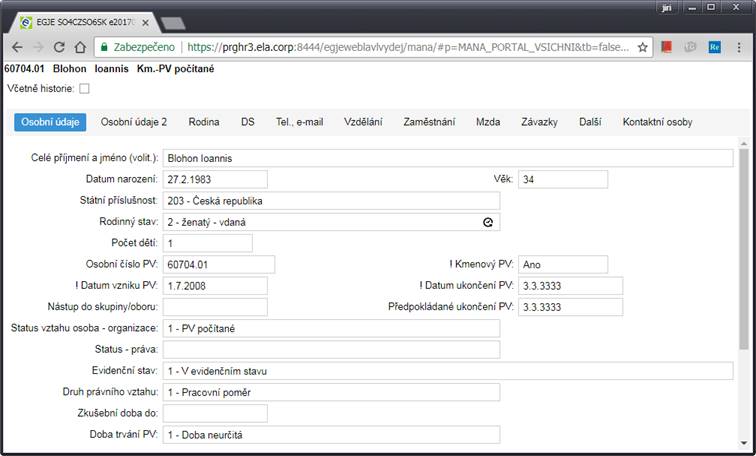Open the Rodinný stav dropdown icon
This screenshot has width=756, height=456.
[488, 223]
